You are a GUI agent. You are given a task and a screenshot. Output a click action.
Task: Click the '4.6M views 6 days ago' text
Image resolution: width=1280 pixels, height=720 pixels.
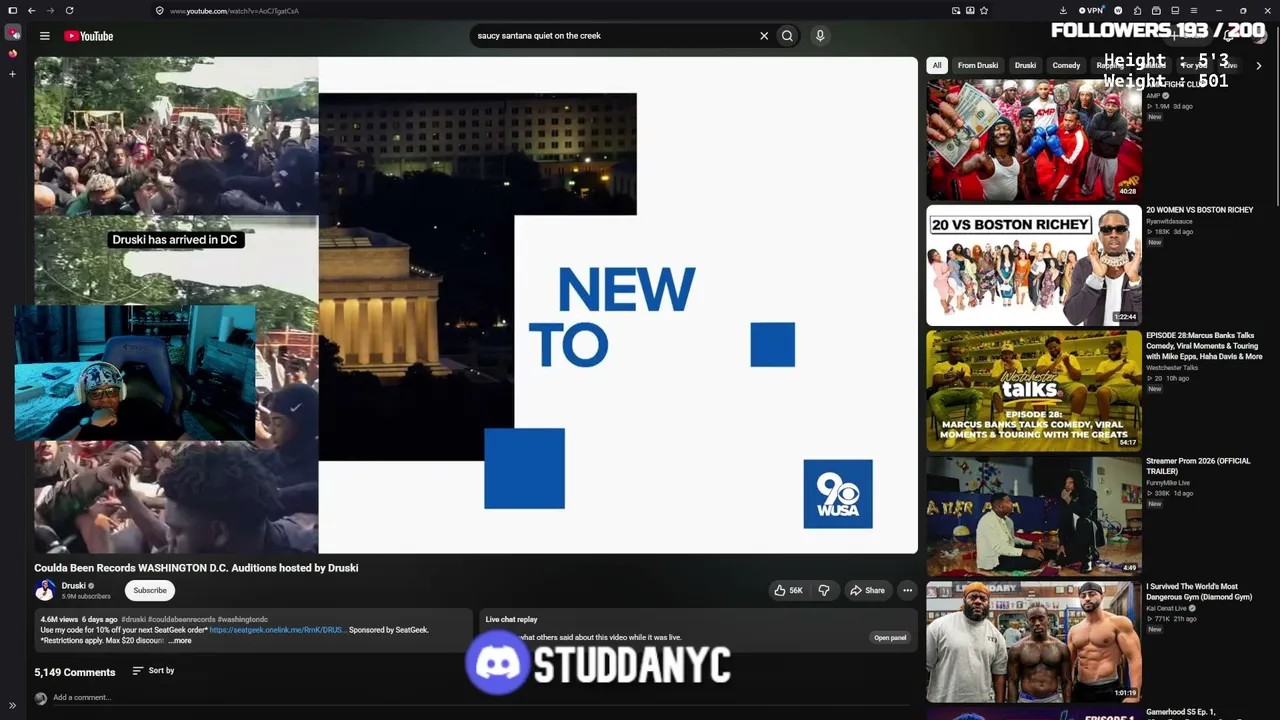click(x=79, y=620)
